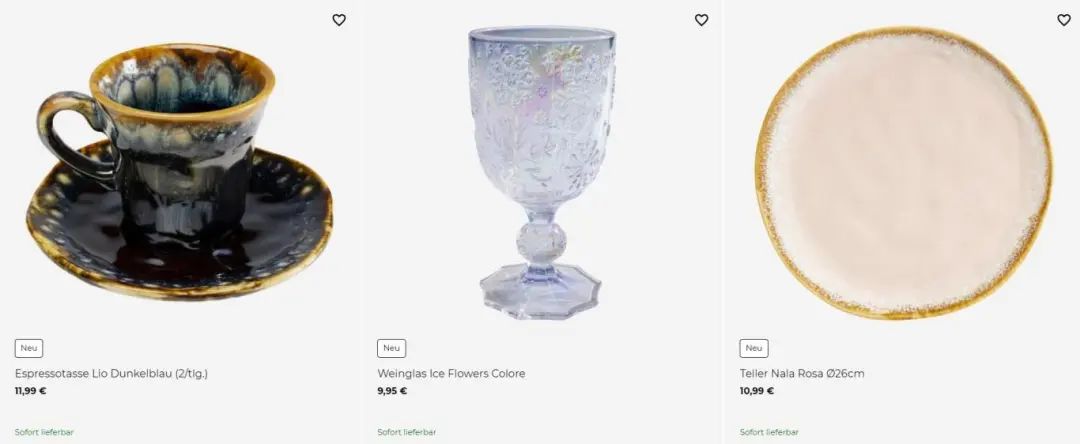The height and width of the screenshot is (444, 1080).
Task: Favorite the Weinglas Ice Flowers Colore via heart
Action: (701, 20)
